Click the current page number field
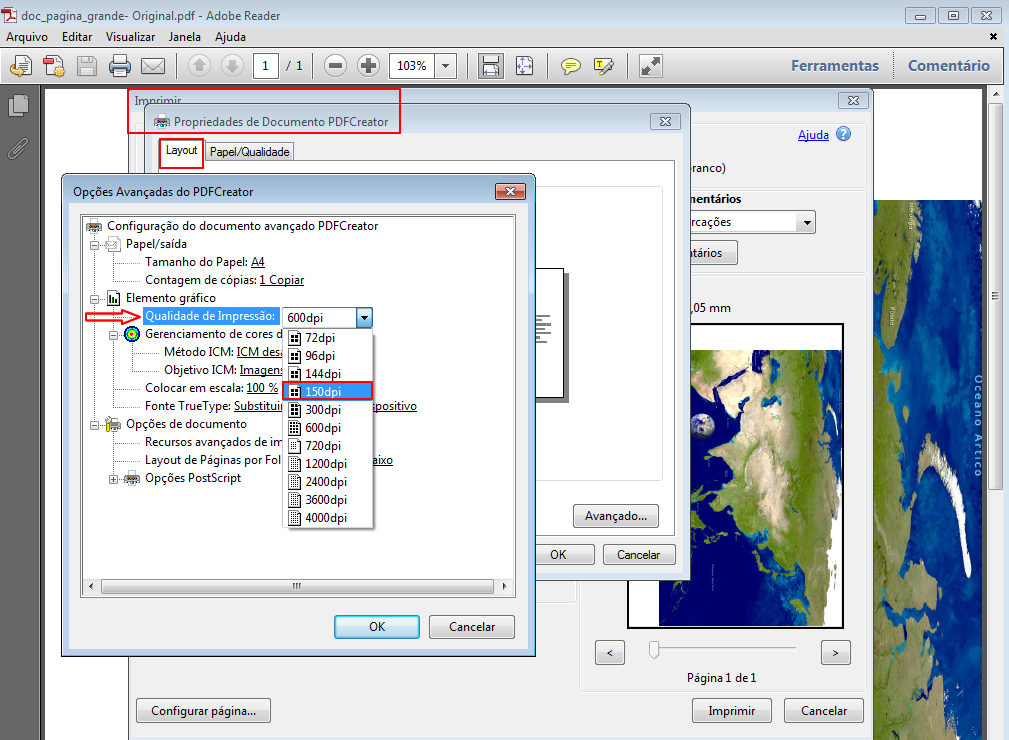 pos(265,66)
